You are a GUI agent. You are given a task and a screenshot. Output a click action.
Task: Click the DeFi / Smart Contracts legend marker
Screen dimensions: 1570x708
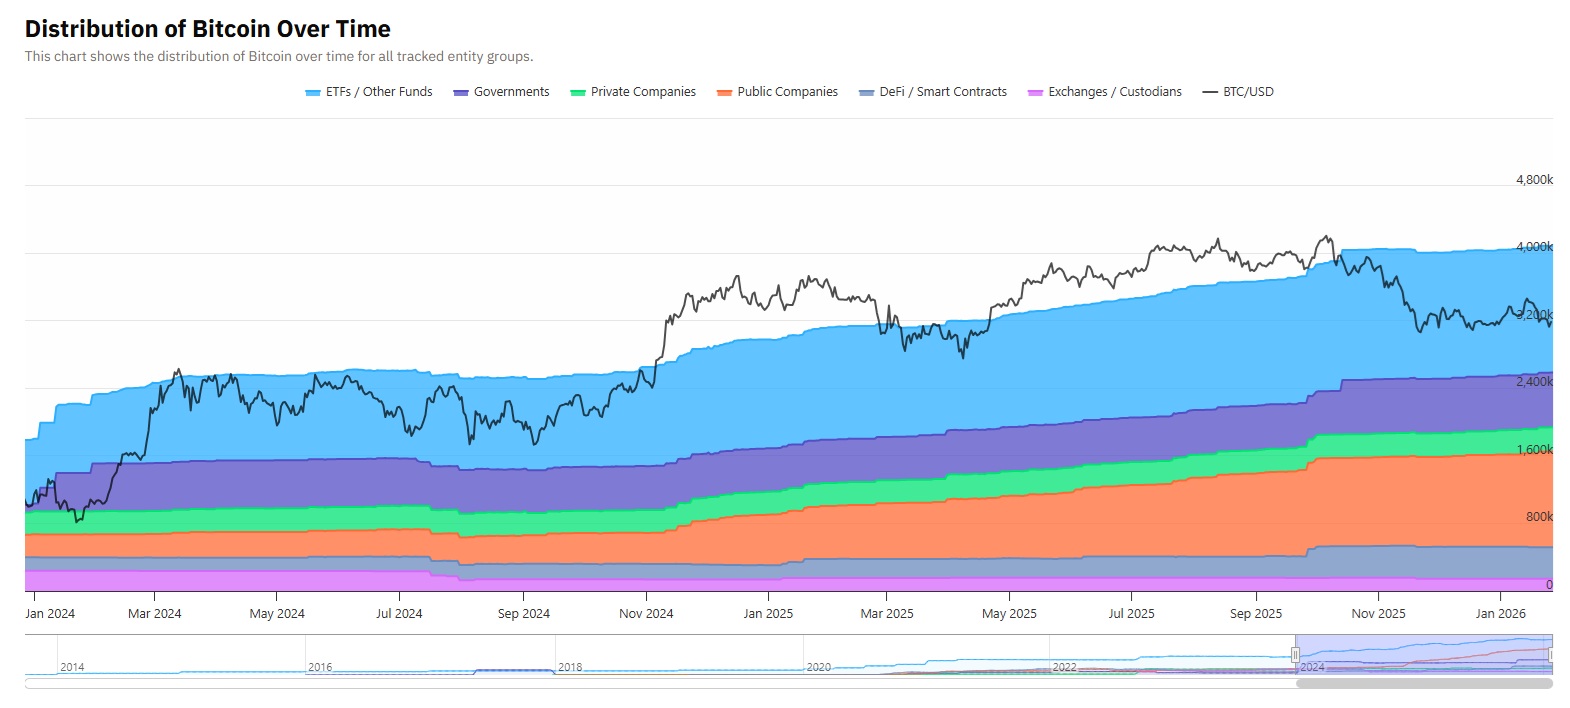(866, 93)
